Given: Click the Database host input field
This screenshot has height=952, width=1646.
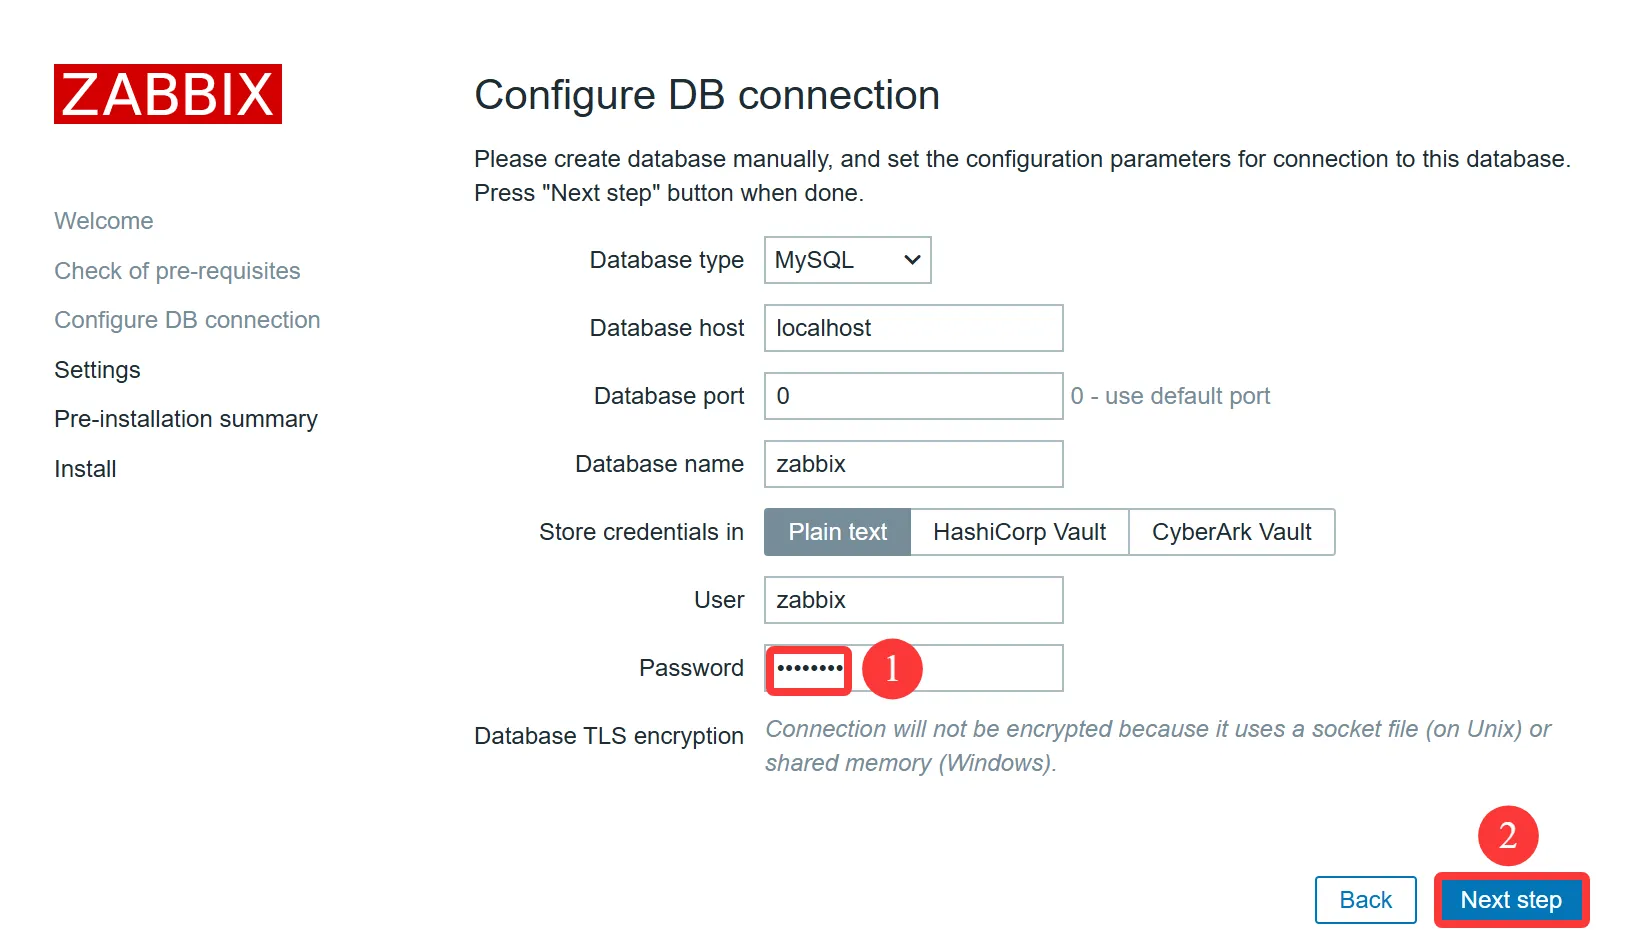Looking at the screenshot, I should pos(913,328).
